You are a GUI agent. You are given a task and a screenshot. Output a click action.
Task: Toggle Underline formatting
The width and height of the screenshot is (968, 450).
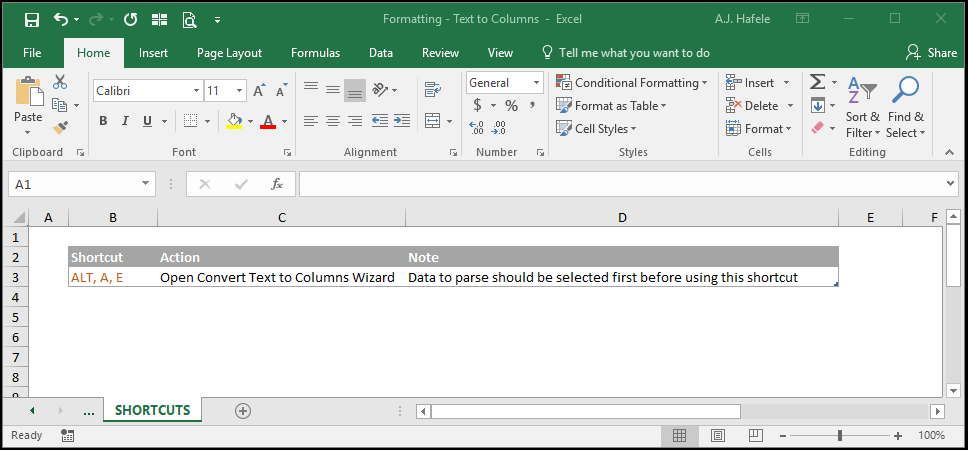tap(147, 121)
